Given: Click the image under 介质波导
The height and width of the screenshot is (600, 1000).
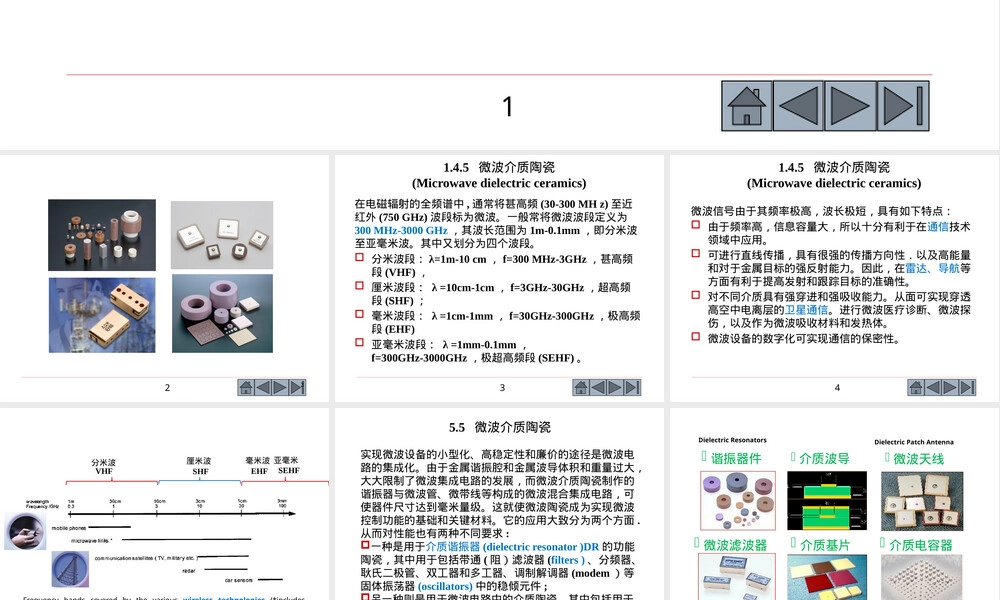Looking at the screenshot, I should tap(827, 501).
